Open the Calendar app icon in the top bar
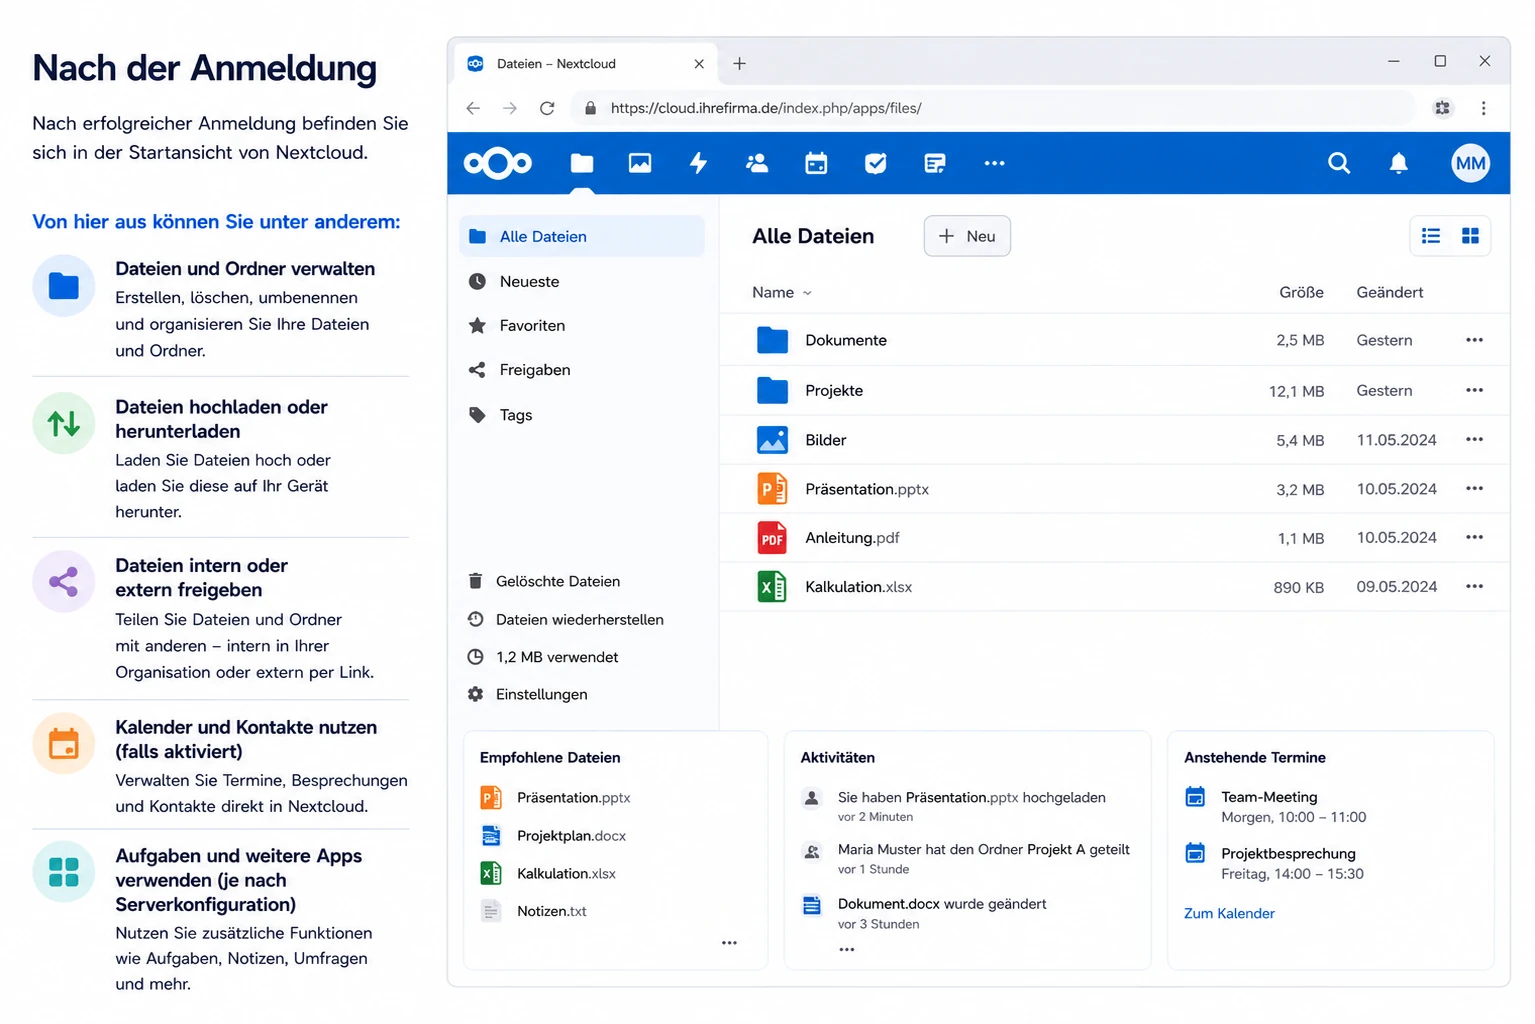Viewport: 1535px width, 1024px height. (816, 163)
